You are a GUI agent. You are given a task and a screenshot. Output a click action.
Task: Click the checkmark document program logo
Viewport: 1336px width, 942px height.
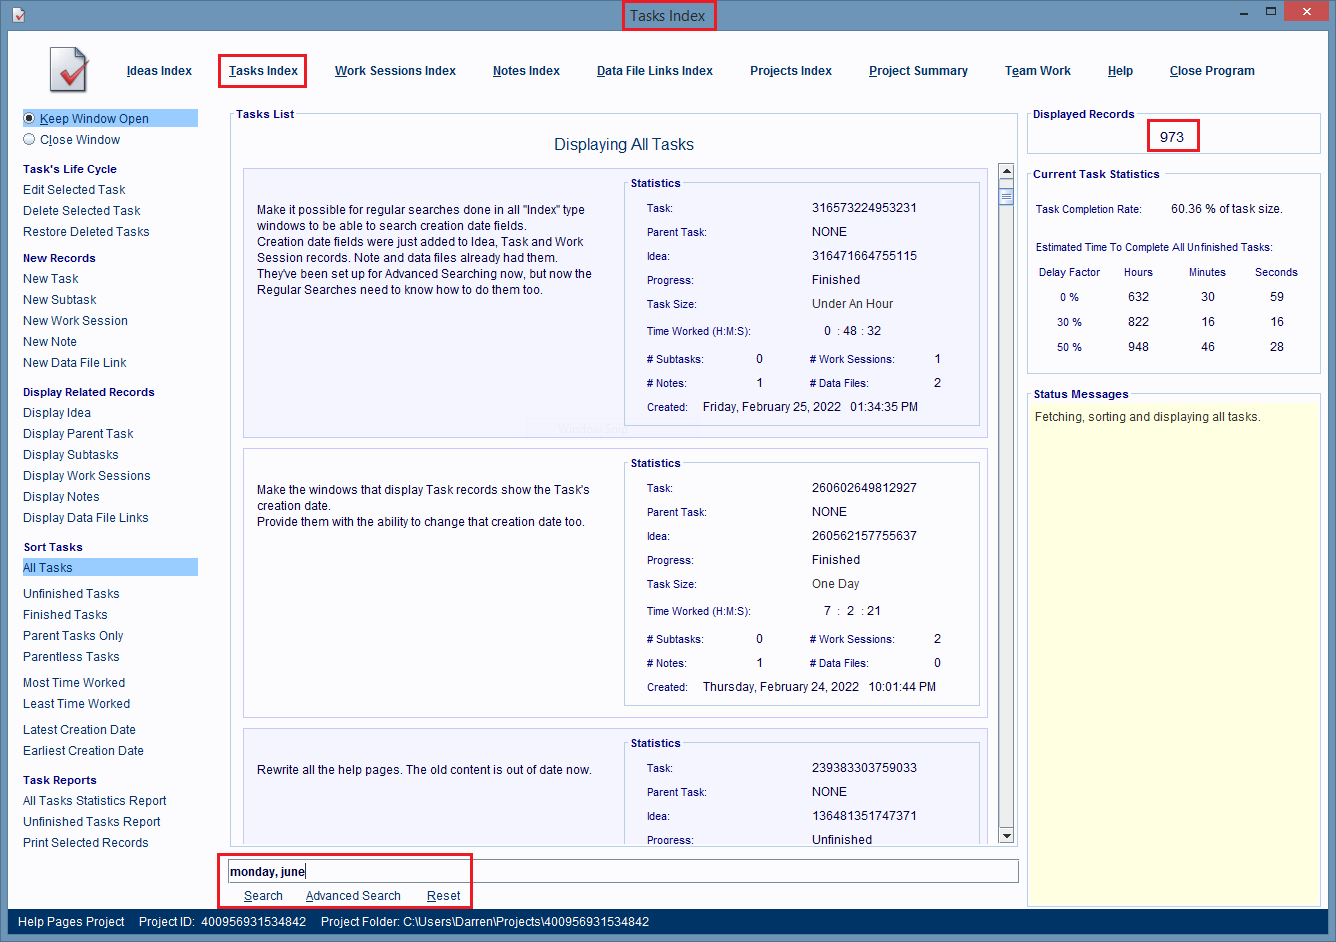coord(69,70)
